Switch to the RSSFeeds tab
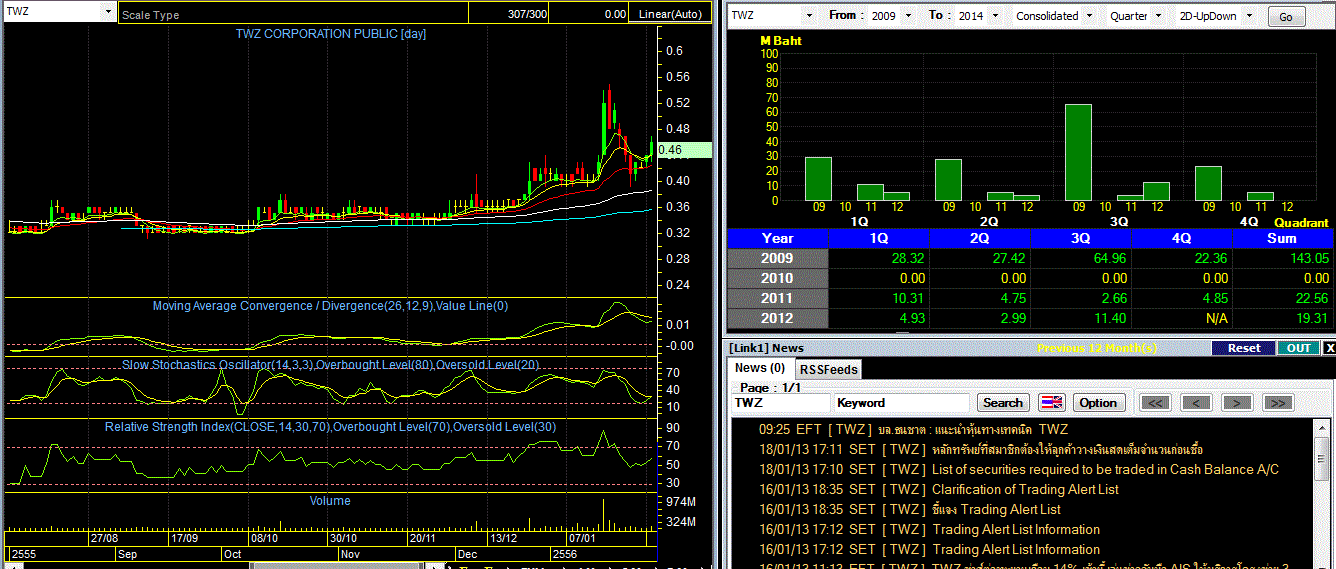The height and width of the screenshot is (569, 1336). click(x=829, y=369)
